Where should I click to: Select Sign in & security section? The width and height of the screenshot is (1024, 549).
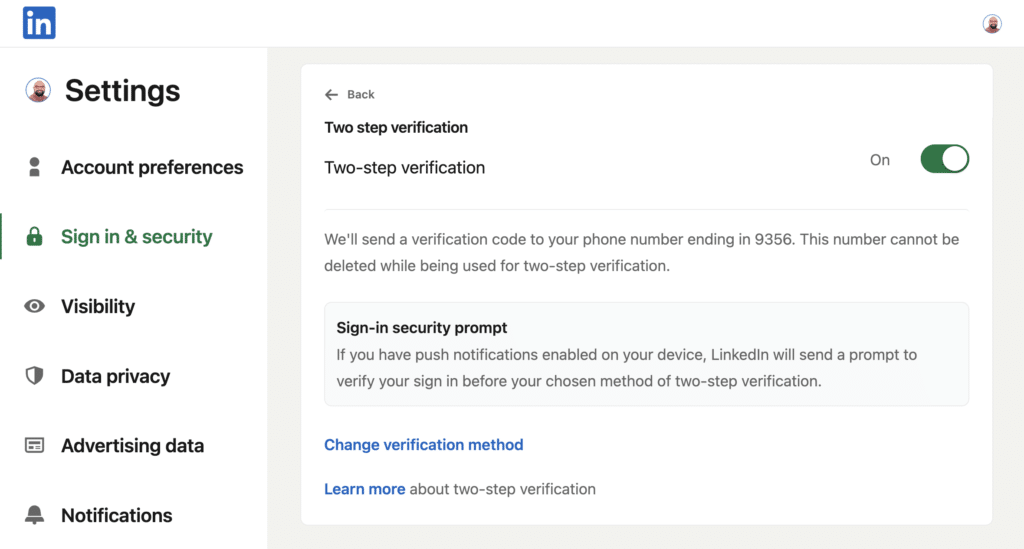[x=136, y=236]
